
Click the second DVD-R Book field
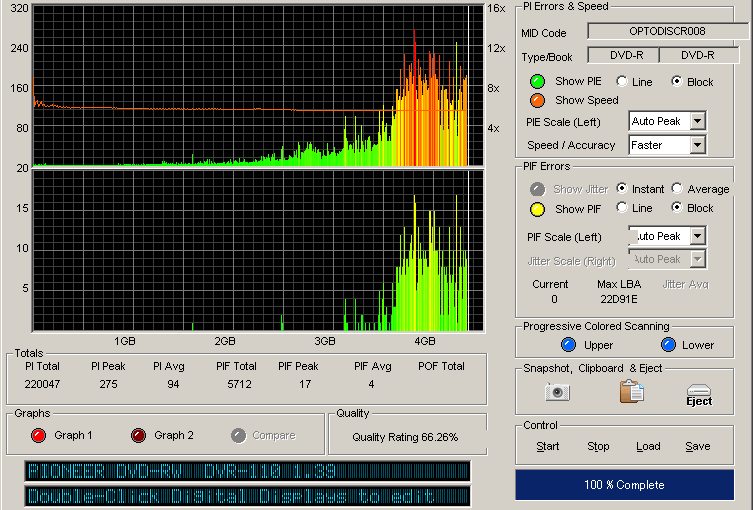click(699, 55)
